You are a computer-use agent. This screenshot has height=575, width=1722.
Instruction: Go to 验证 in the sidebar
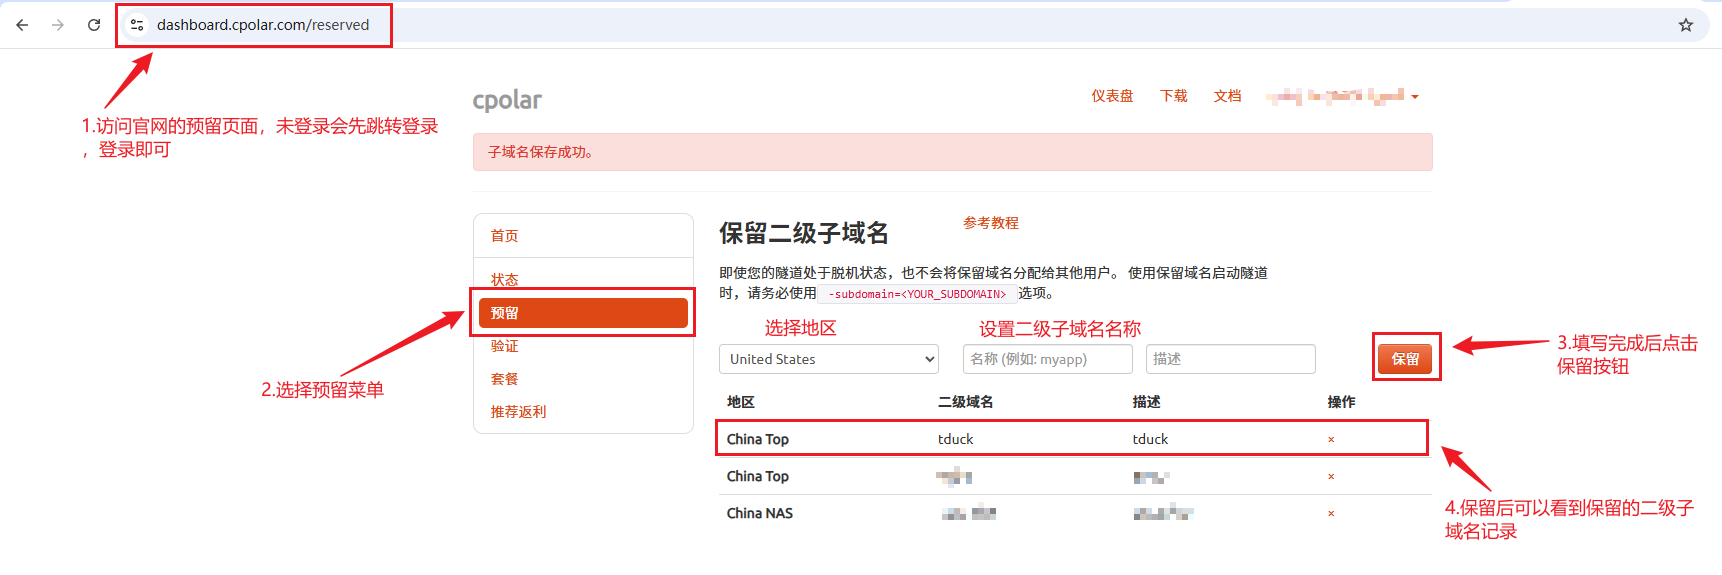point(505,346)
